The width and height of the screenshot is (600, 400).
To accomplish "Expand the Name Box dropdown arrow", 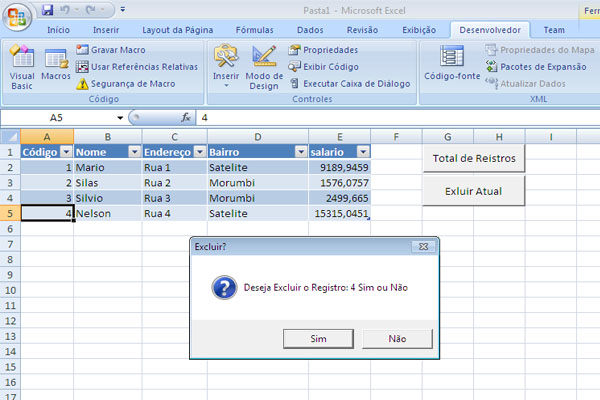I will (120, 118).
